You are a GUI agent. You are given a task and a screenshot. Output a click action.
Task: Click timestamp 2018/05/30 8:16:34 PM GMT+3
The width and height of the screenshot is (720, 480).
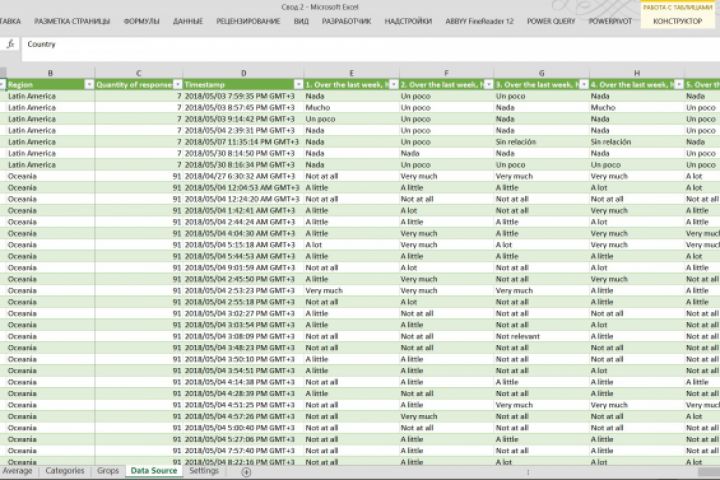click(x=243, y=164)
